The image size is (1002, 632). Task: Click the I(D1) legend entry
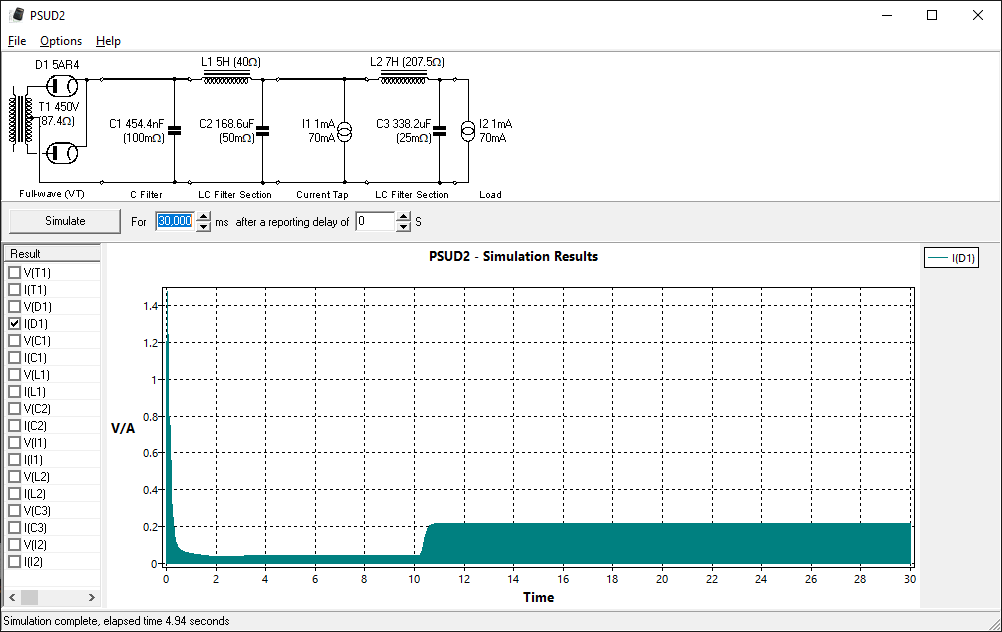point(951,258)
